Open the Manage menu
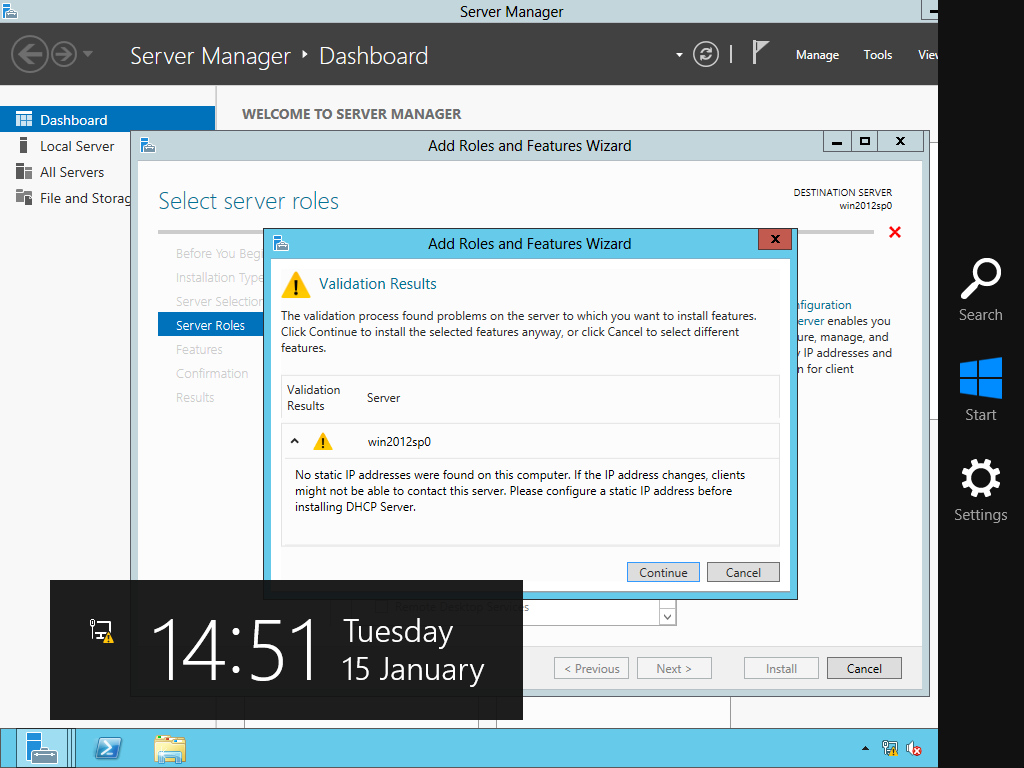Viewport: 1024px width, 768px height. (x=817, y=55)
